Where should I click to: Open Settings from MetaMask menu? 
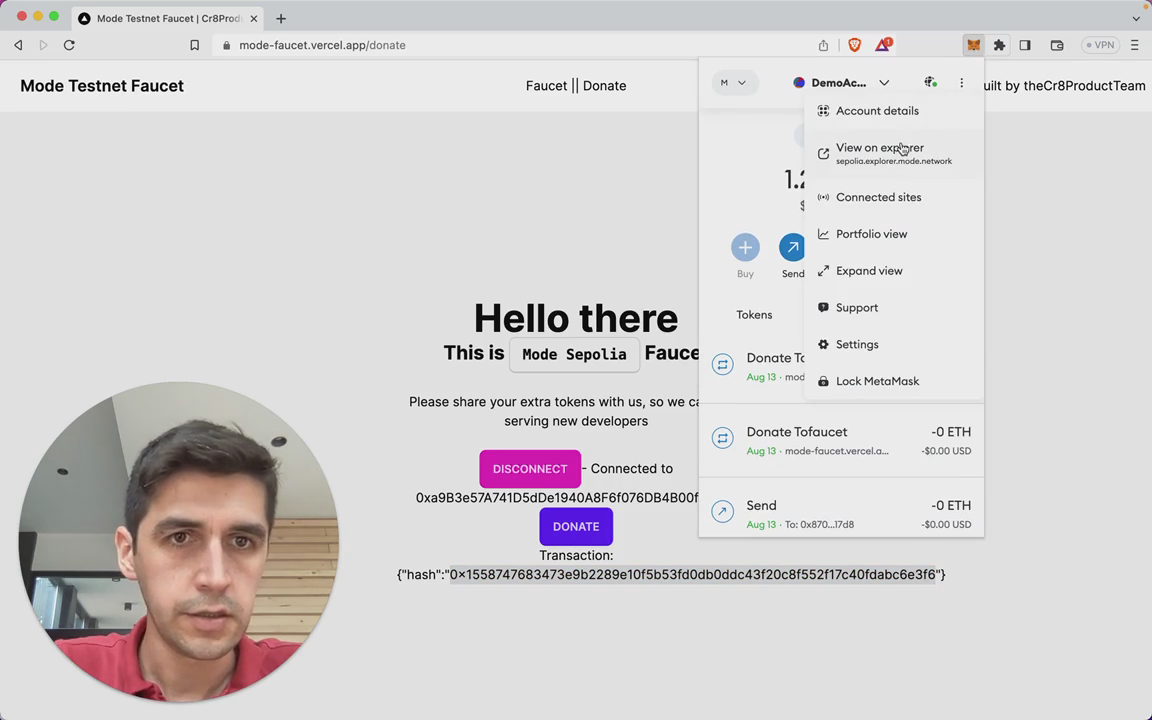(x=893, y=344)
